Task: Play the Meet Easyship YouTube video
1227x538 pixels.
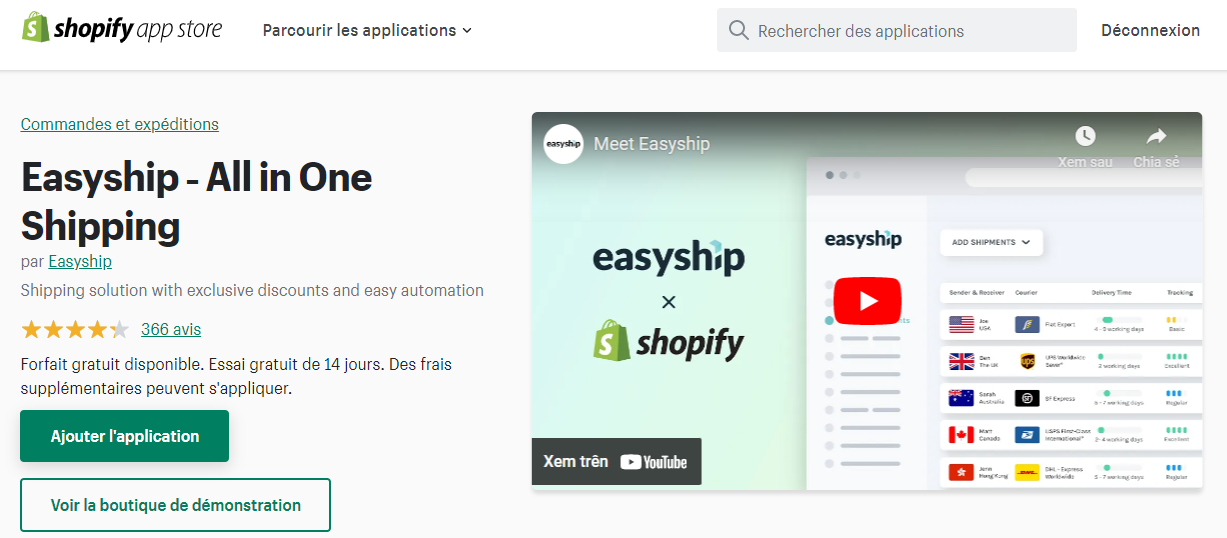Action: point(867,301)
